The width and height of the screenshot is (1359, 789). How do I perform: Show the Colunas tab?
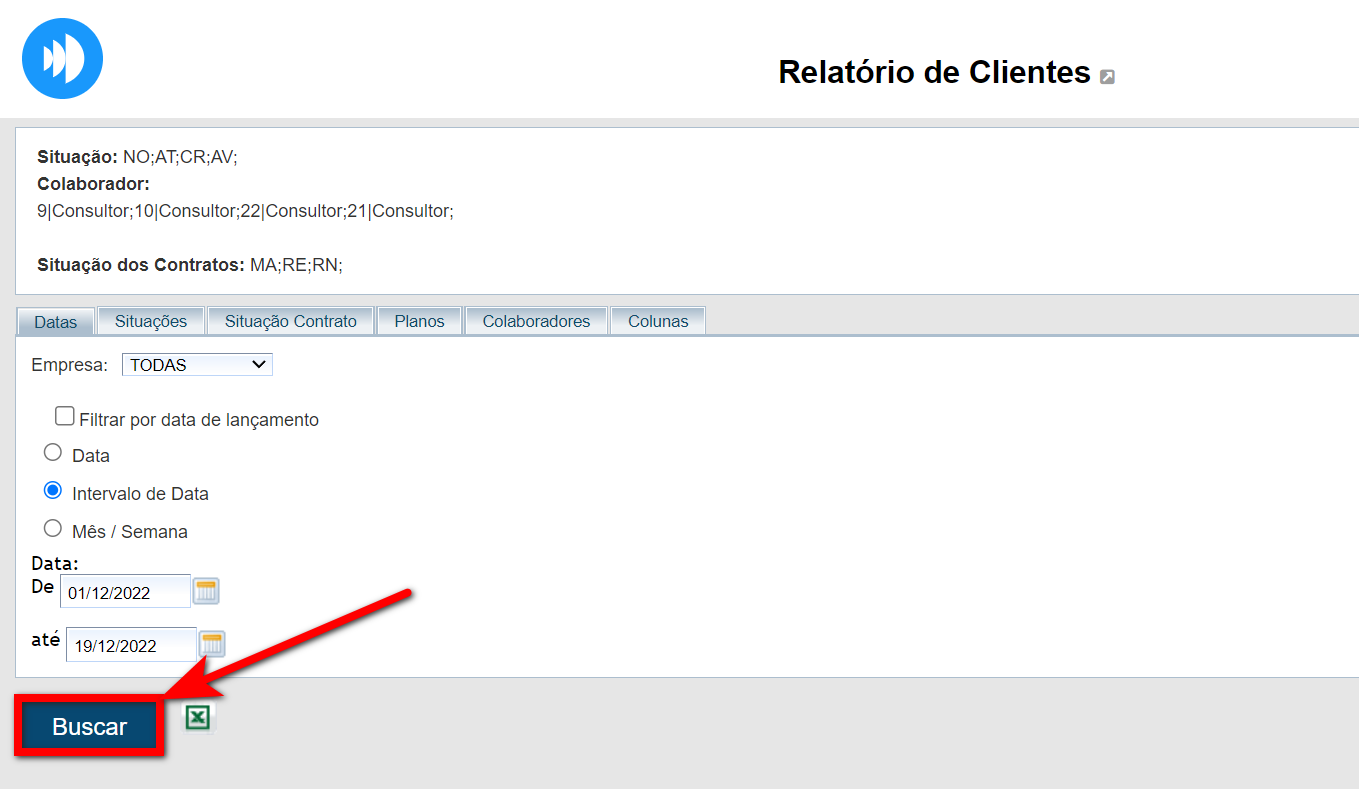click(x=658, y=321)
